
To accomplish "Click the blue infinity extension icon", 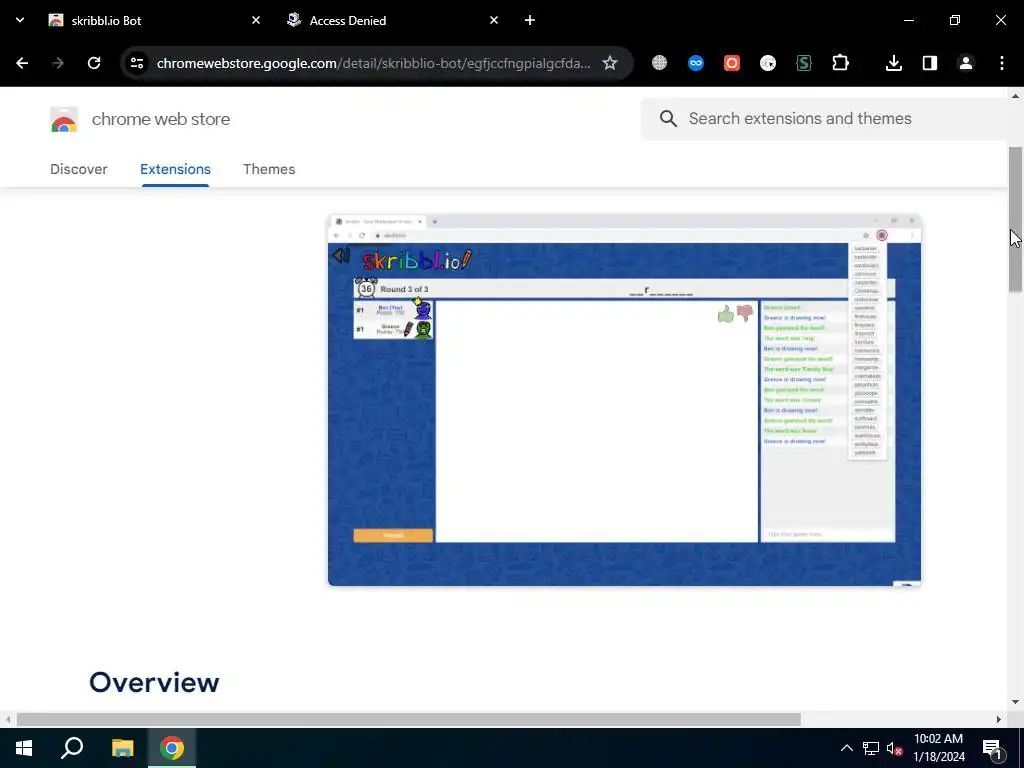I will pyautogui.click(x=696, y=63).
